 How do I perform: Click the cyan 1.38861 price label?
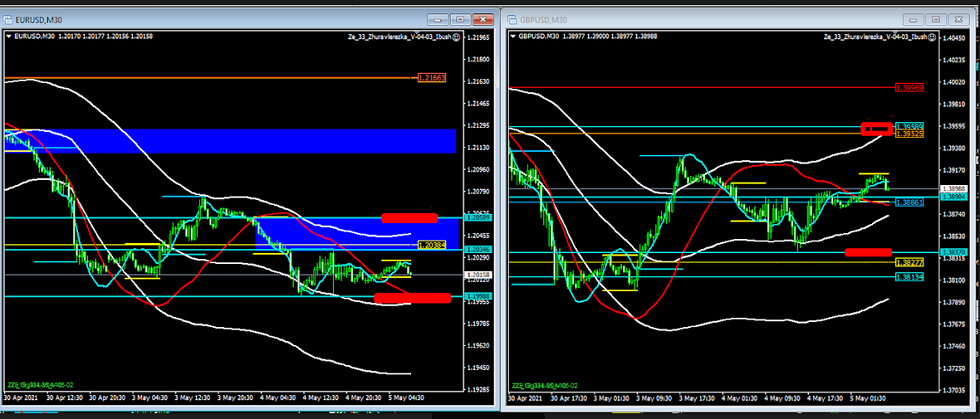pos(909,202)
